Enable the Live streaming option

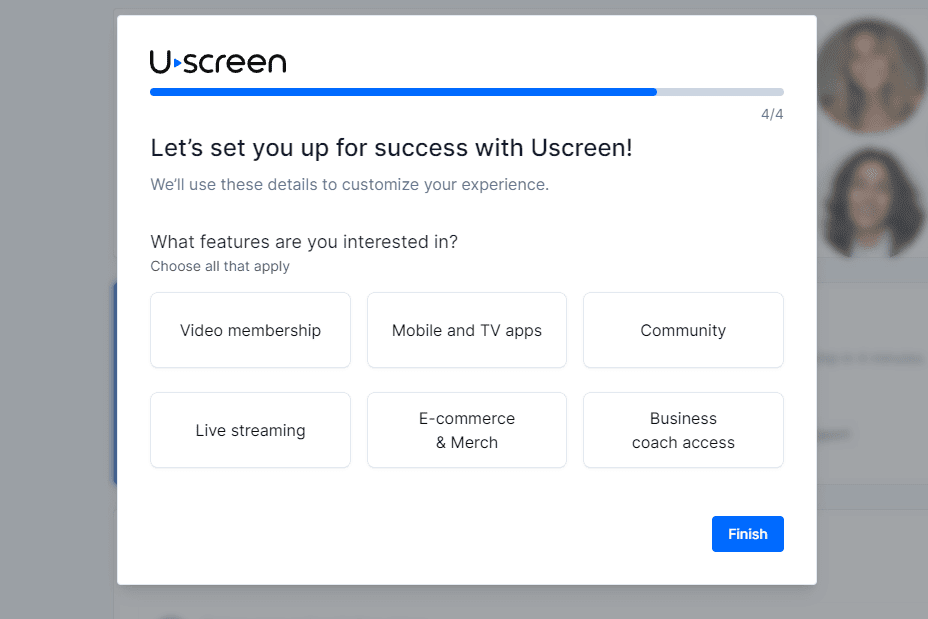(x=250, y=430)
